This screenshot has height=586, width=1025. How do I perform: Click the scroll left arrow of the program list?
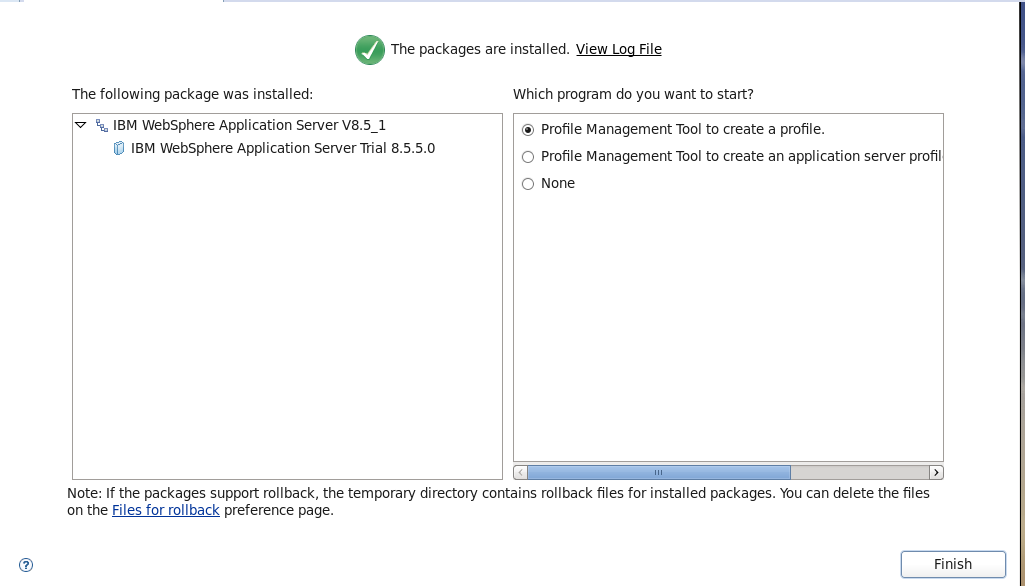coord(520,472)
